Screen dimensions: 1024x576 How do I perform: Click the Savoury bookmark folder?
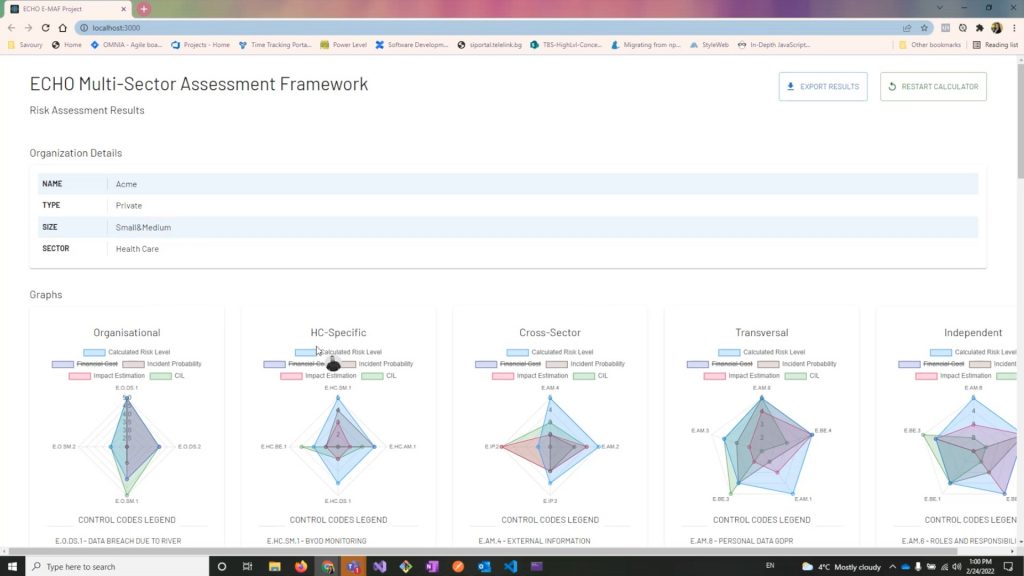25,45
